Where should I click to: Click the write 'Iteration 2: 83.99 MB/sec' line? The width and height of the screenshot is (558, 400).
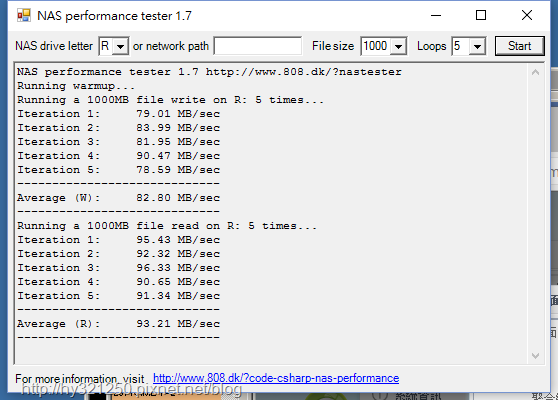pyautogui.click(x=119, y=128)
